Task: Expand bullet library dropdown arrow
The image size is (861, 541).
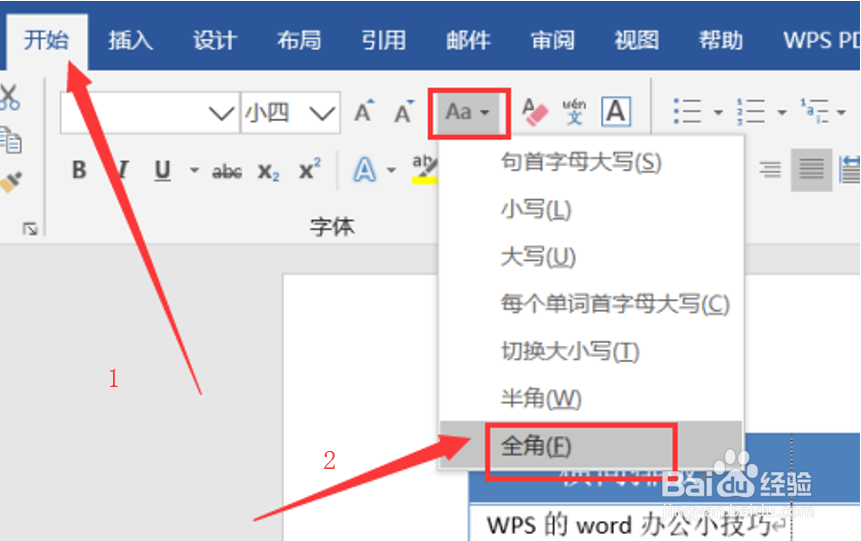Action: tap(718, 113)
